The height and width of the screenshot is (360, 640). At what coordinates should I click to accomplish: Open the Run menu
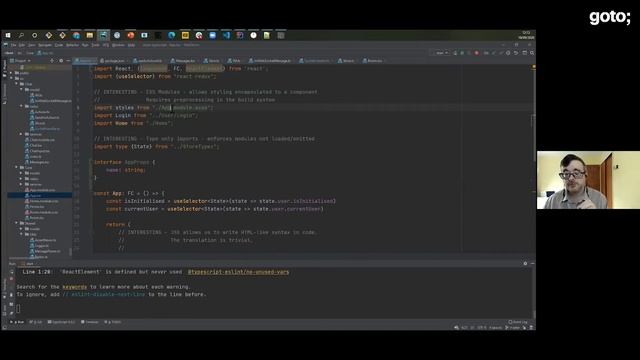pyautogui.click(x=85, y=45)
